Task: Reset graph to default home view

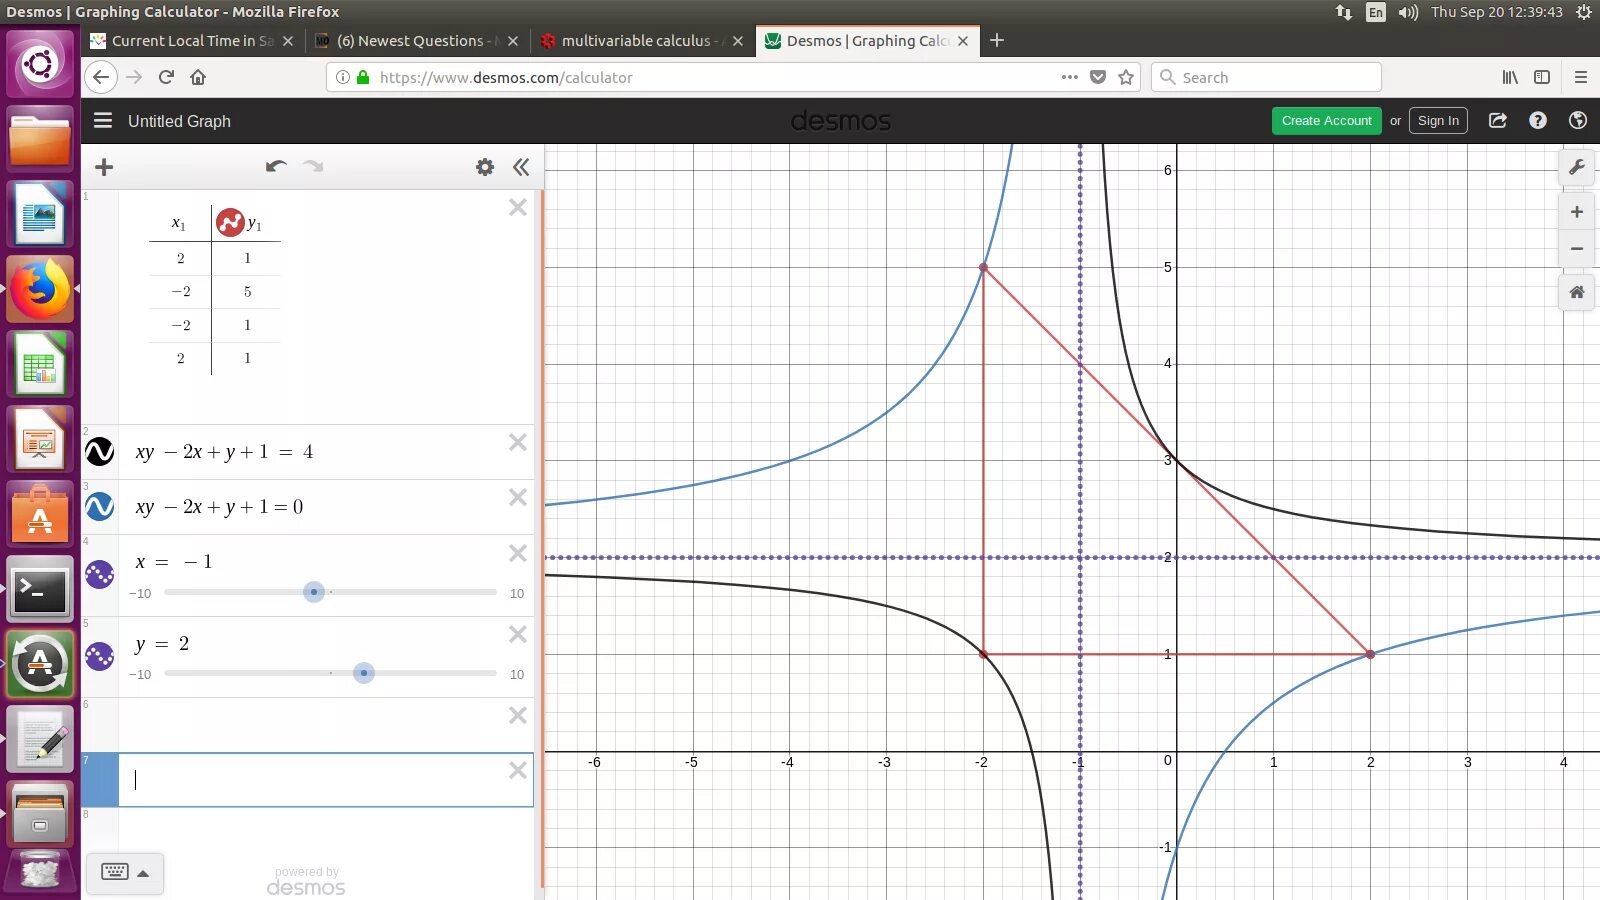Action: [x=1577, y=292]
